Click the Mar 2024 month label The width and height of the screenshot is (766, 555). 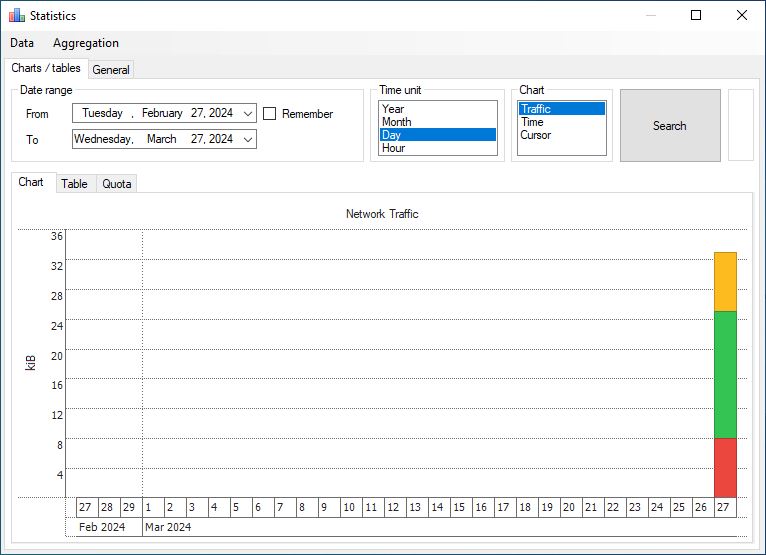[168, 527]
